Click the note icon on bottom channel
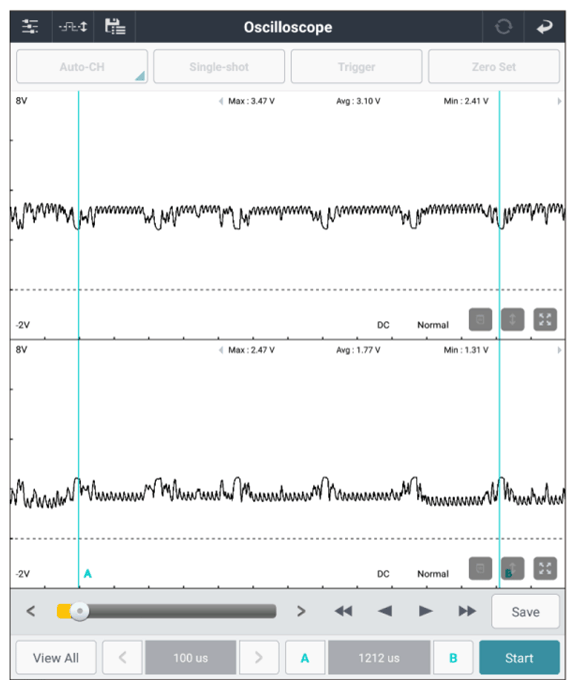 click(480, 568)
